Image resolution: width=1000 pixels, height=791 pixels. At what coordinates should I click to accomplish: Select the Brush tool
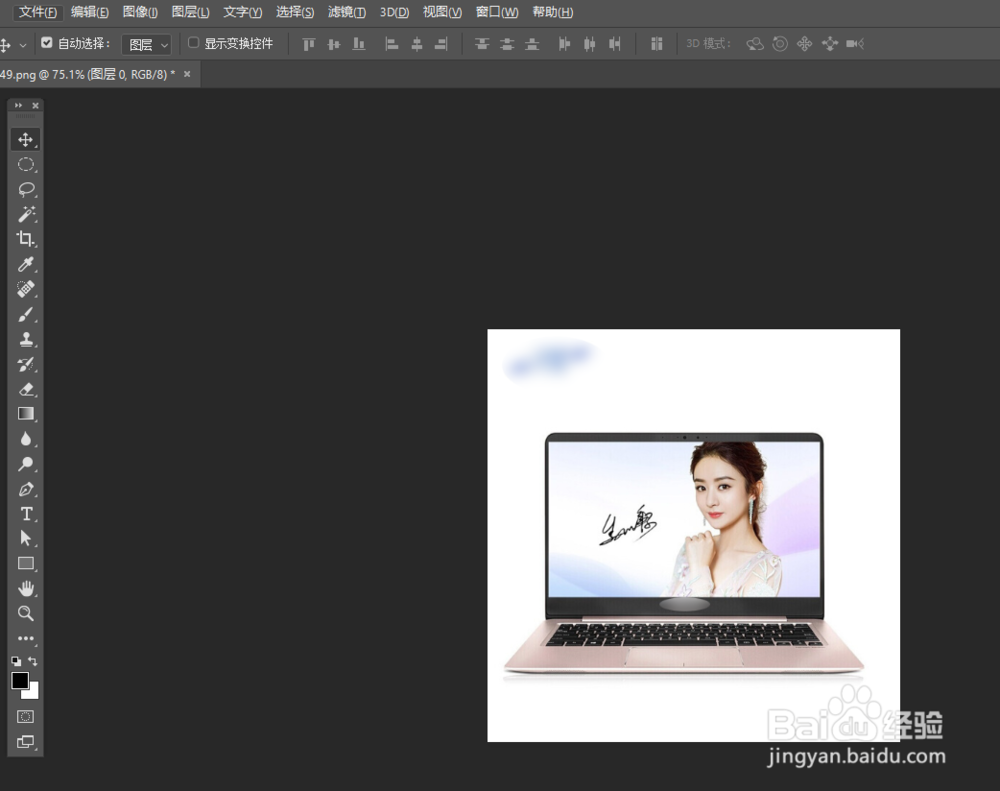(x=26, y=314)
